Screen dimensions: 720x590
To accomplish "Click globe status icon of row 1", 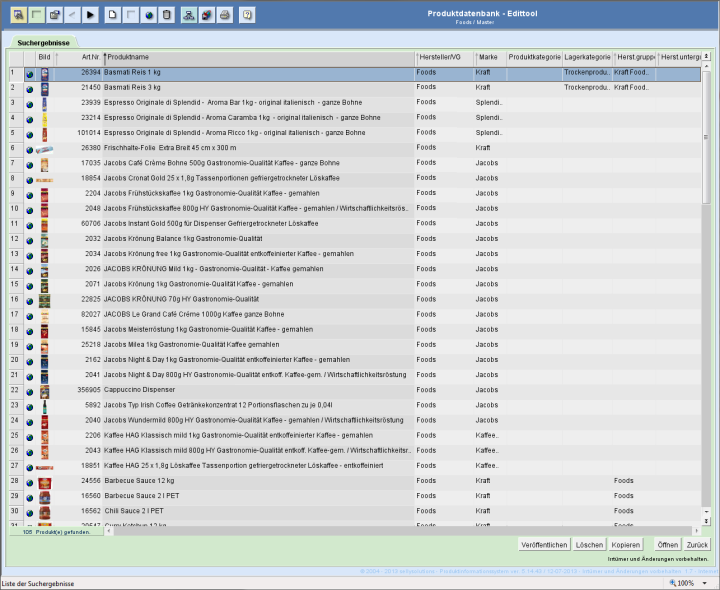I will coord(30,73).
